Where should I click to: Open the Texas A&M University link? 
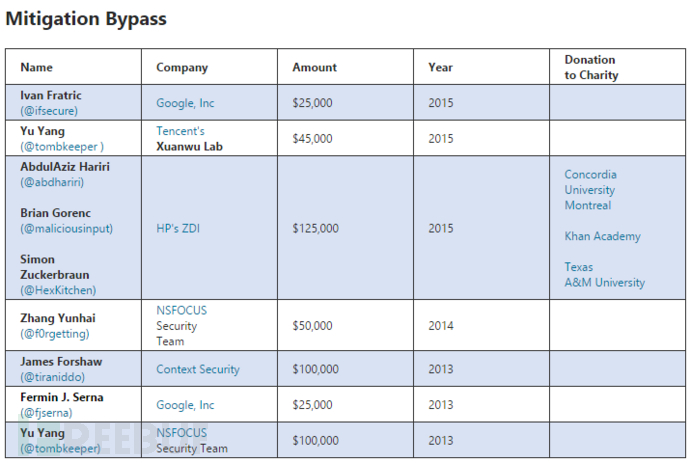604,275
